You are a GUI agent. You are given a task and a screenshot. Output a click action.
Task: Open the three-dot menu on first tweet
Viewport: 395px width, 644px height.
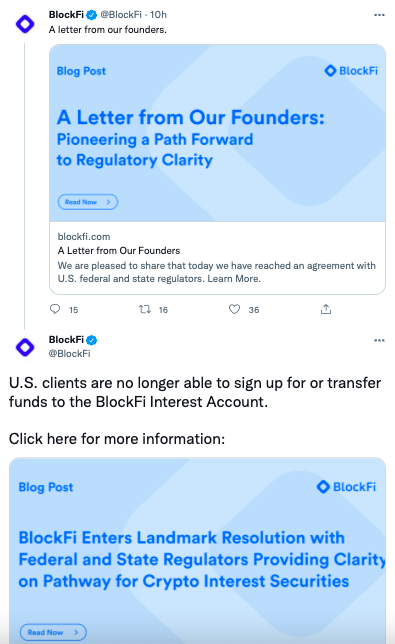point(379,15)
